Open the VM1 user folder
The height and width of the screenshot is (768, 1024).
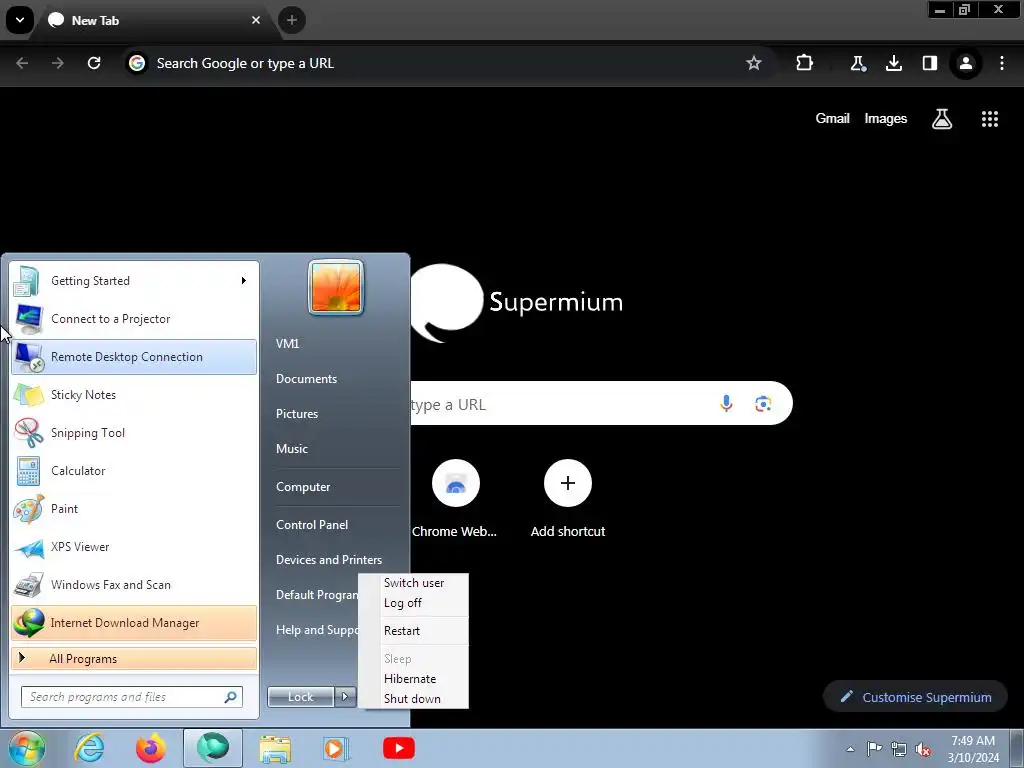[x=287, y=344]
